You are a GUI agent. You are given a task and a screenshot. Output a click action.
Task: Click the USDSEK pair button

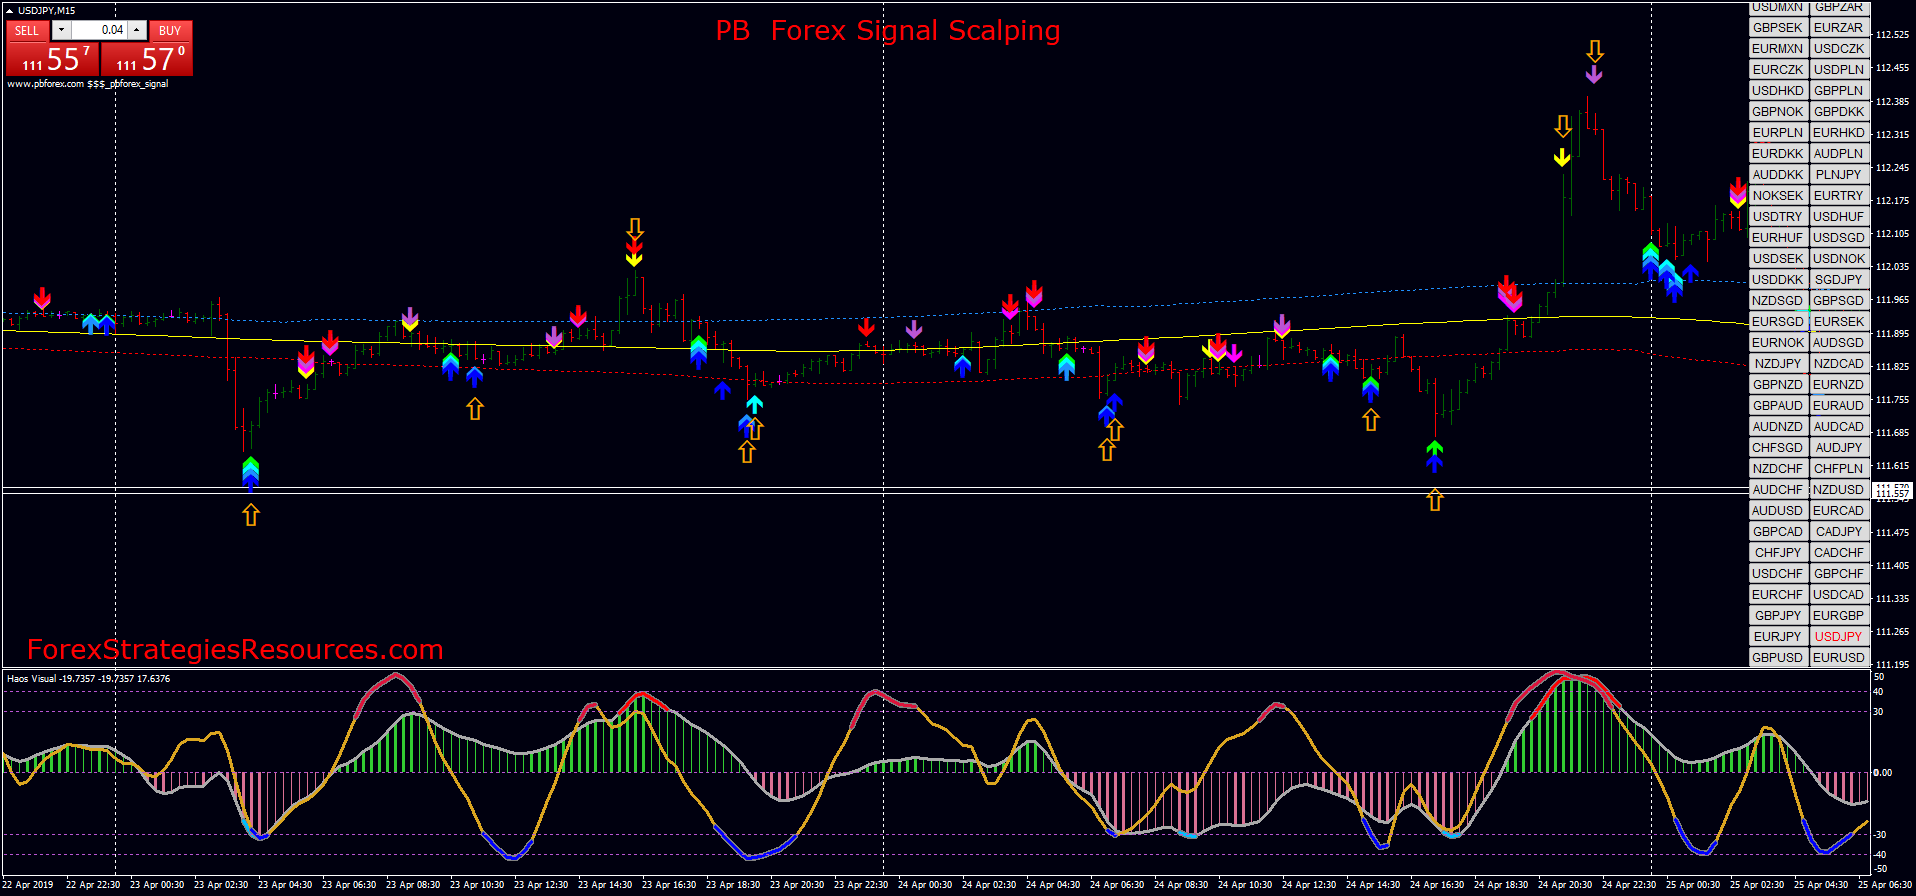1778,258
